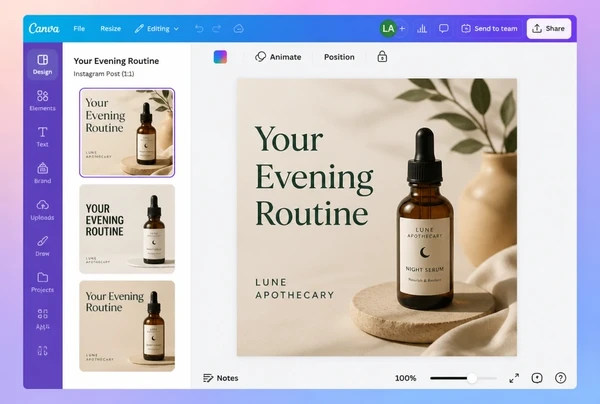Click the serum bottle image on canvas
600x404 pixels.
click(425, 220)
